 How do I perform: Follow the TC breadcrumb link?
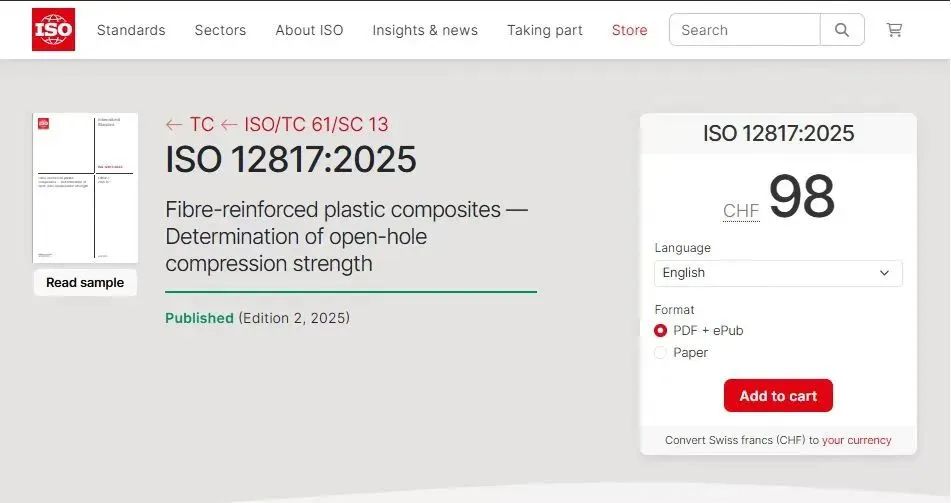click(x=201, y=125)
